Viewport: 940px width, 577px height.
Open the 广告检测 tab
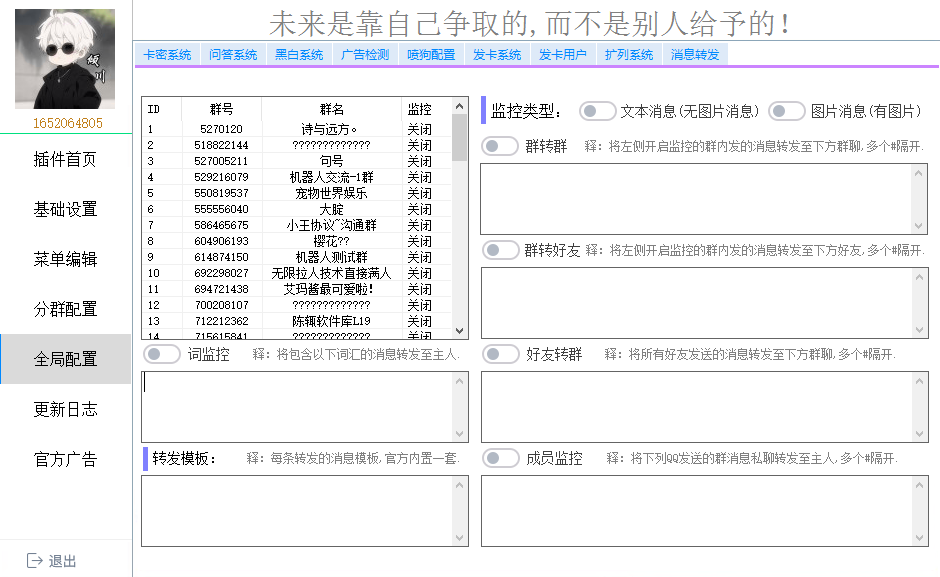[365, 55]
